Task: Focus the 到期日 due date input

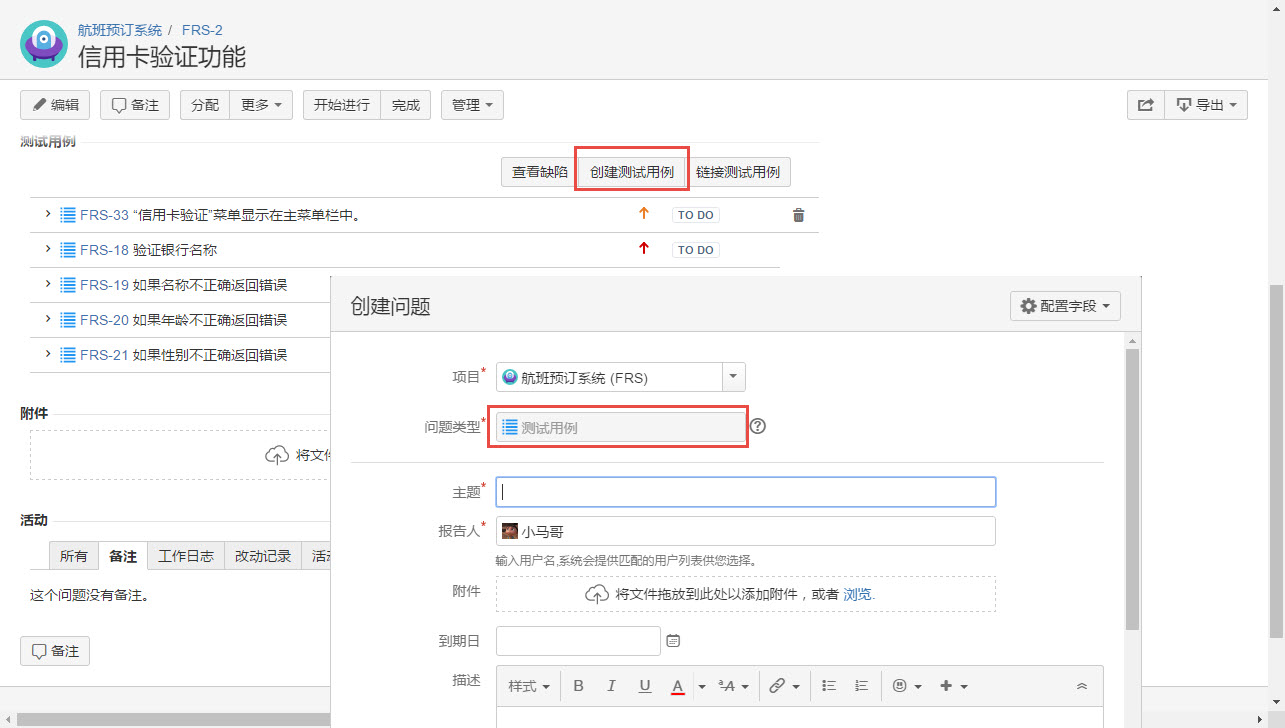Action: tap(578, 640)
